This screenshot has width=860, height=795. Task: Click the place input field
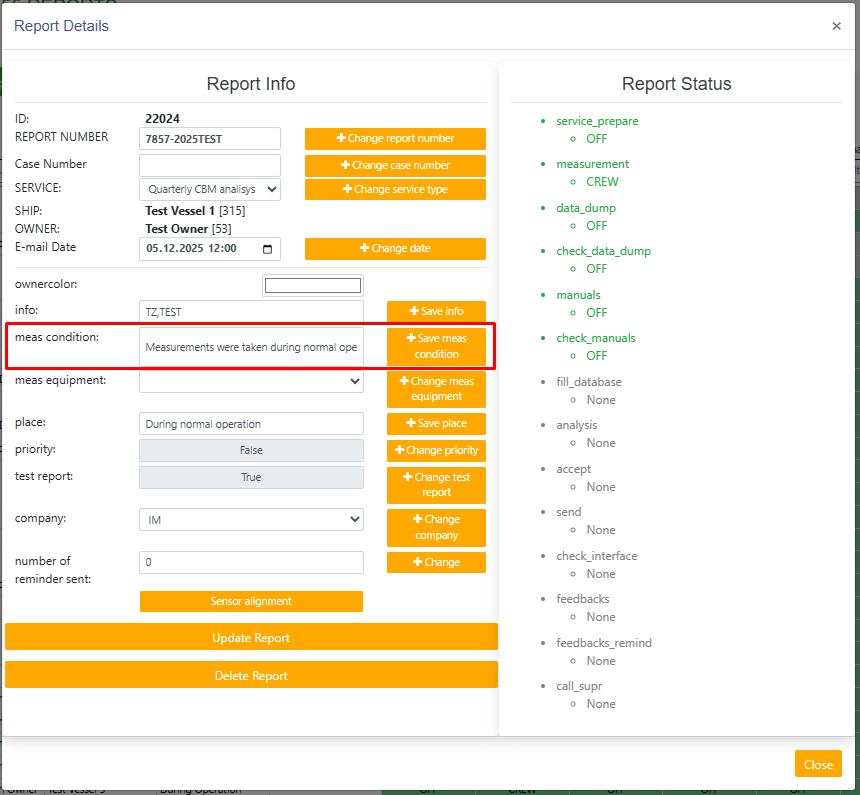[251, 424]
